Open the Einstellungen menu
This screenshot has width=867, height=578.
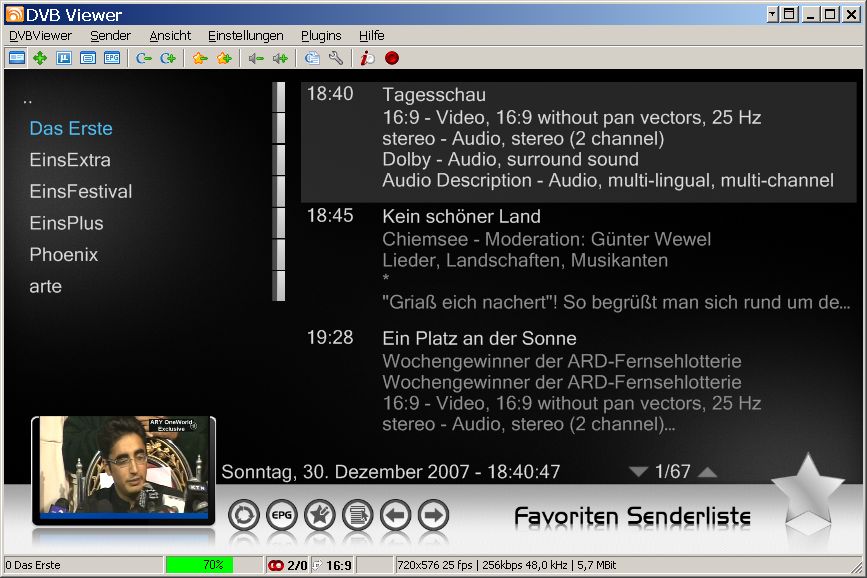[246, 36]
